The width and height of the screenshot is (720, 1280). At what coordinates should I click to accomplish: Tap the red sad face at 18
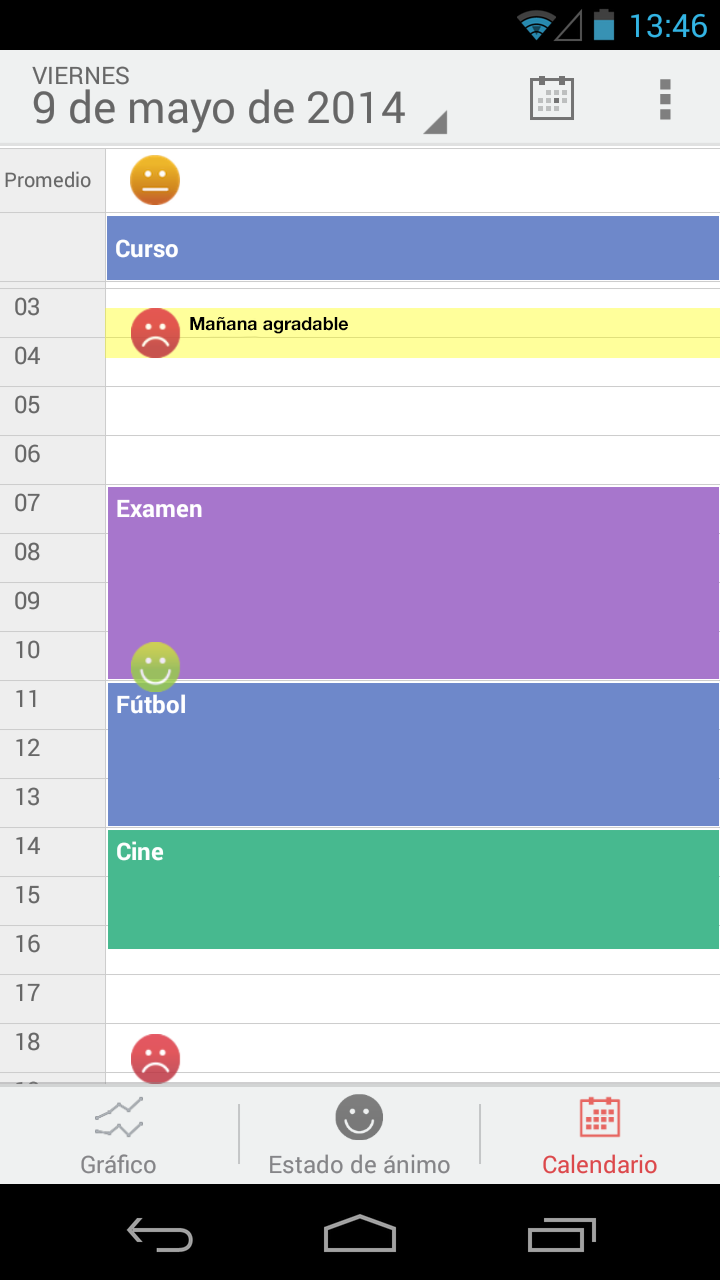(x=155, y=1058)
